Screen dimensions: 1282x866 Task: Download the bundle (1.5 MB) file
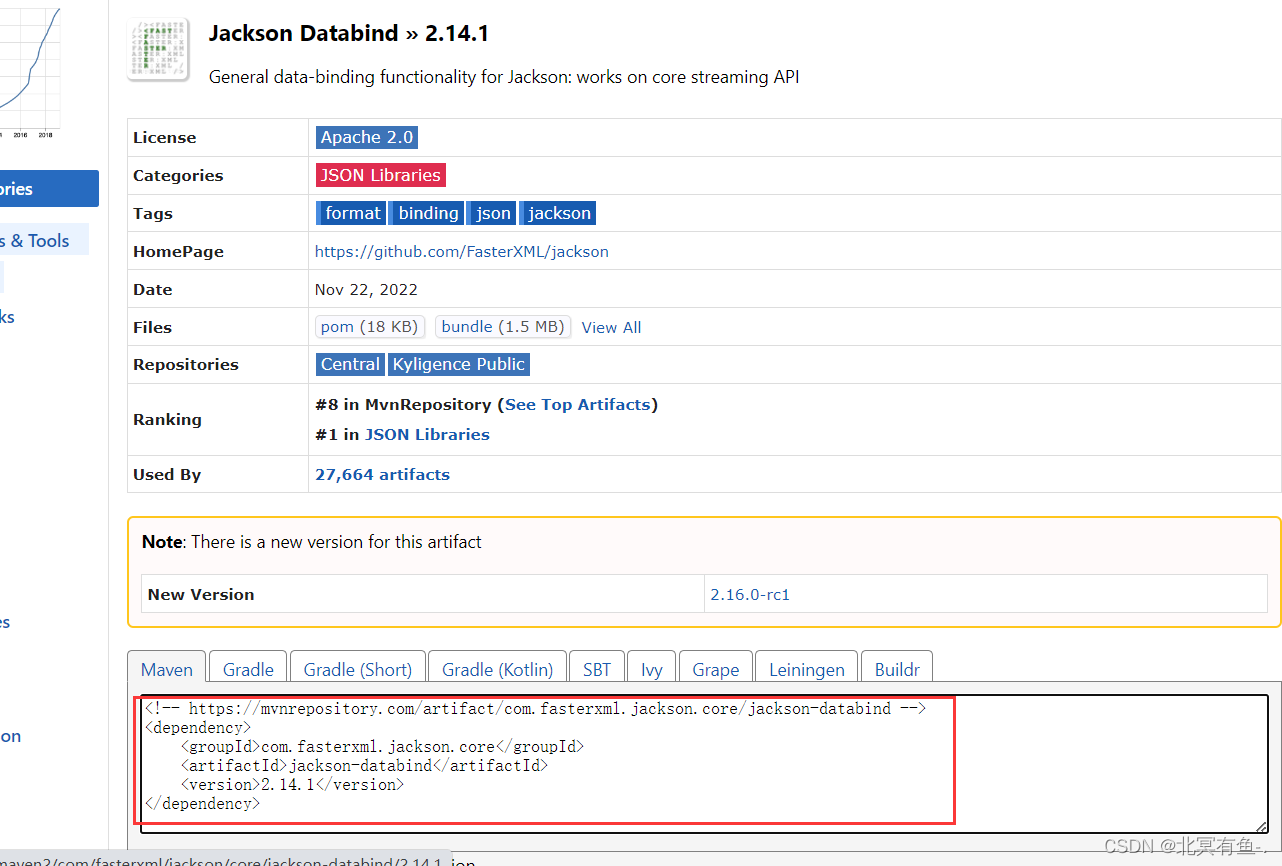[503, 327]
